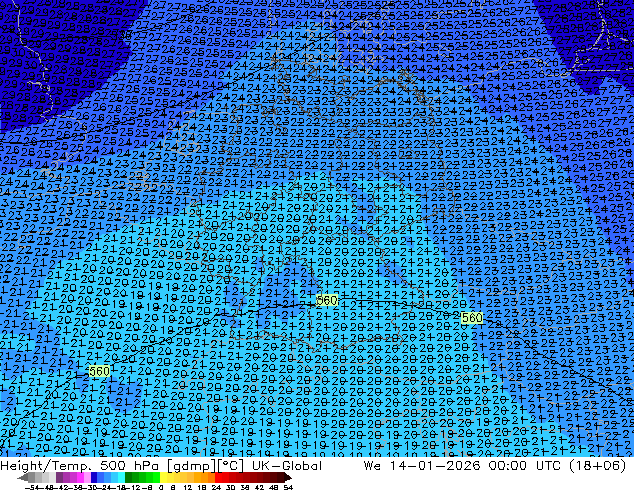Click the '00:00 UTC' time label
634x490 pixels.
click(x=524, y=466)
